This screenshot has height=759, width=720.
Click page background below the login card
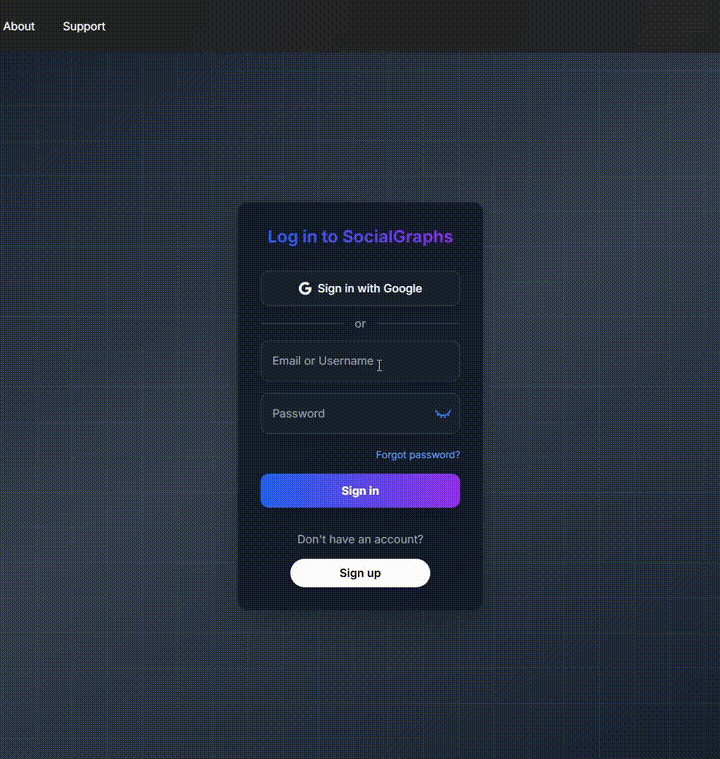tap(360, 680)
